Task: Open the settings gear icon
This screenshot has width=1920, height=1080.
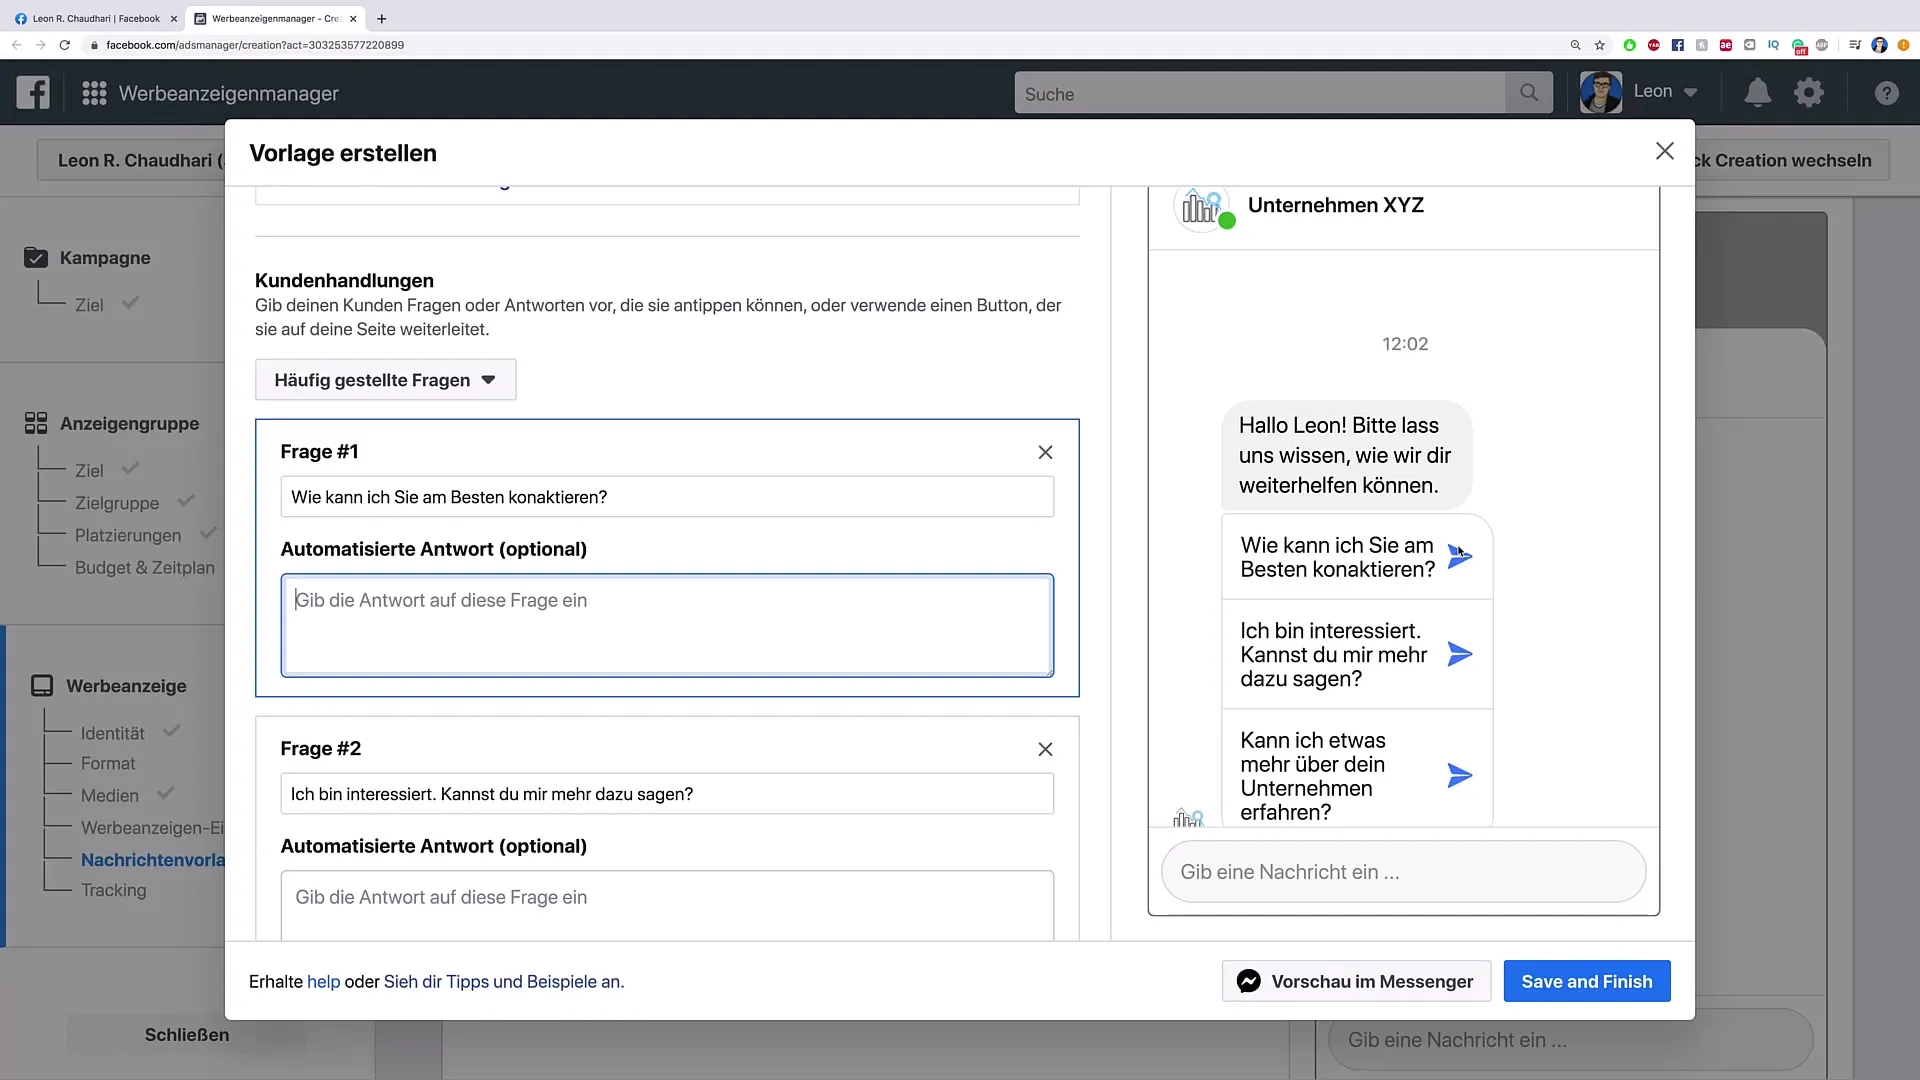Action: [1809, 93]
